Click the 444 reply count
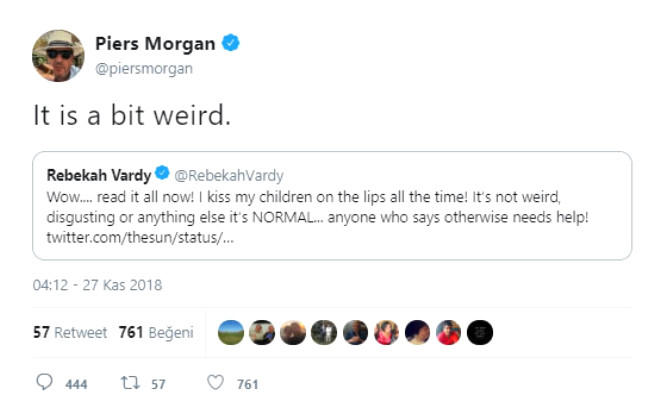Viewport: 660px width, 407px height. click(x=76, y=383)
